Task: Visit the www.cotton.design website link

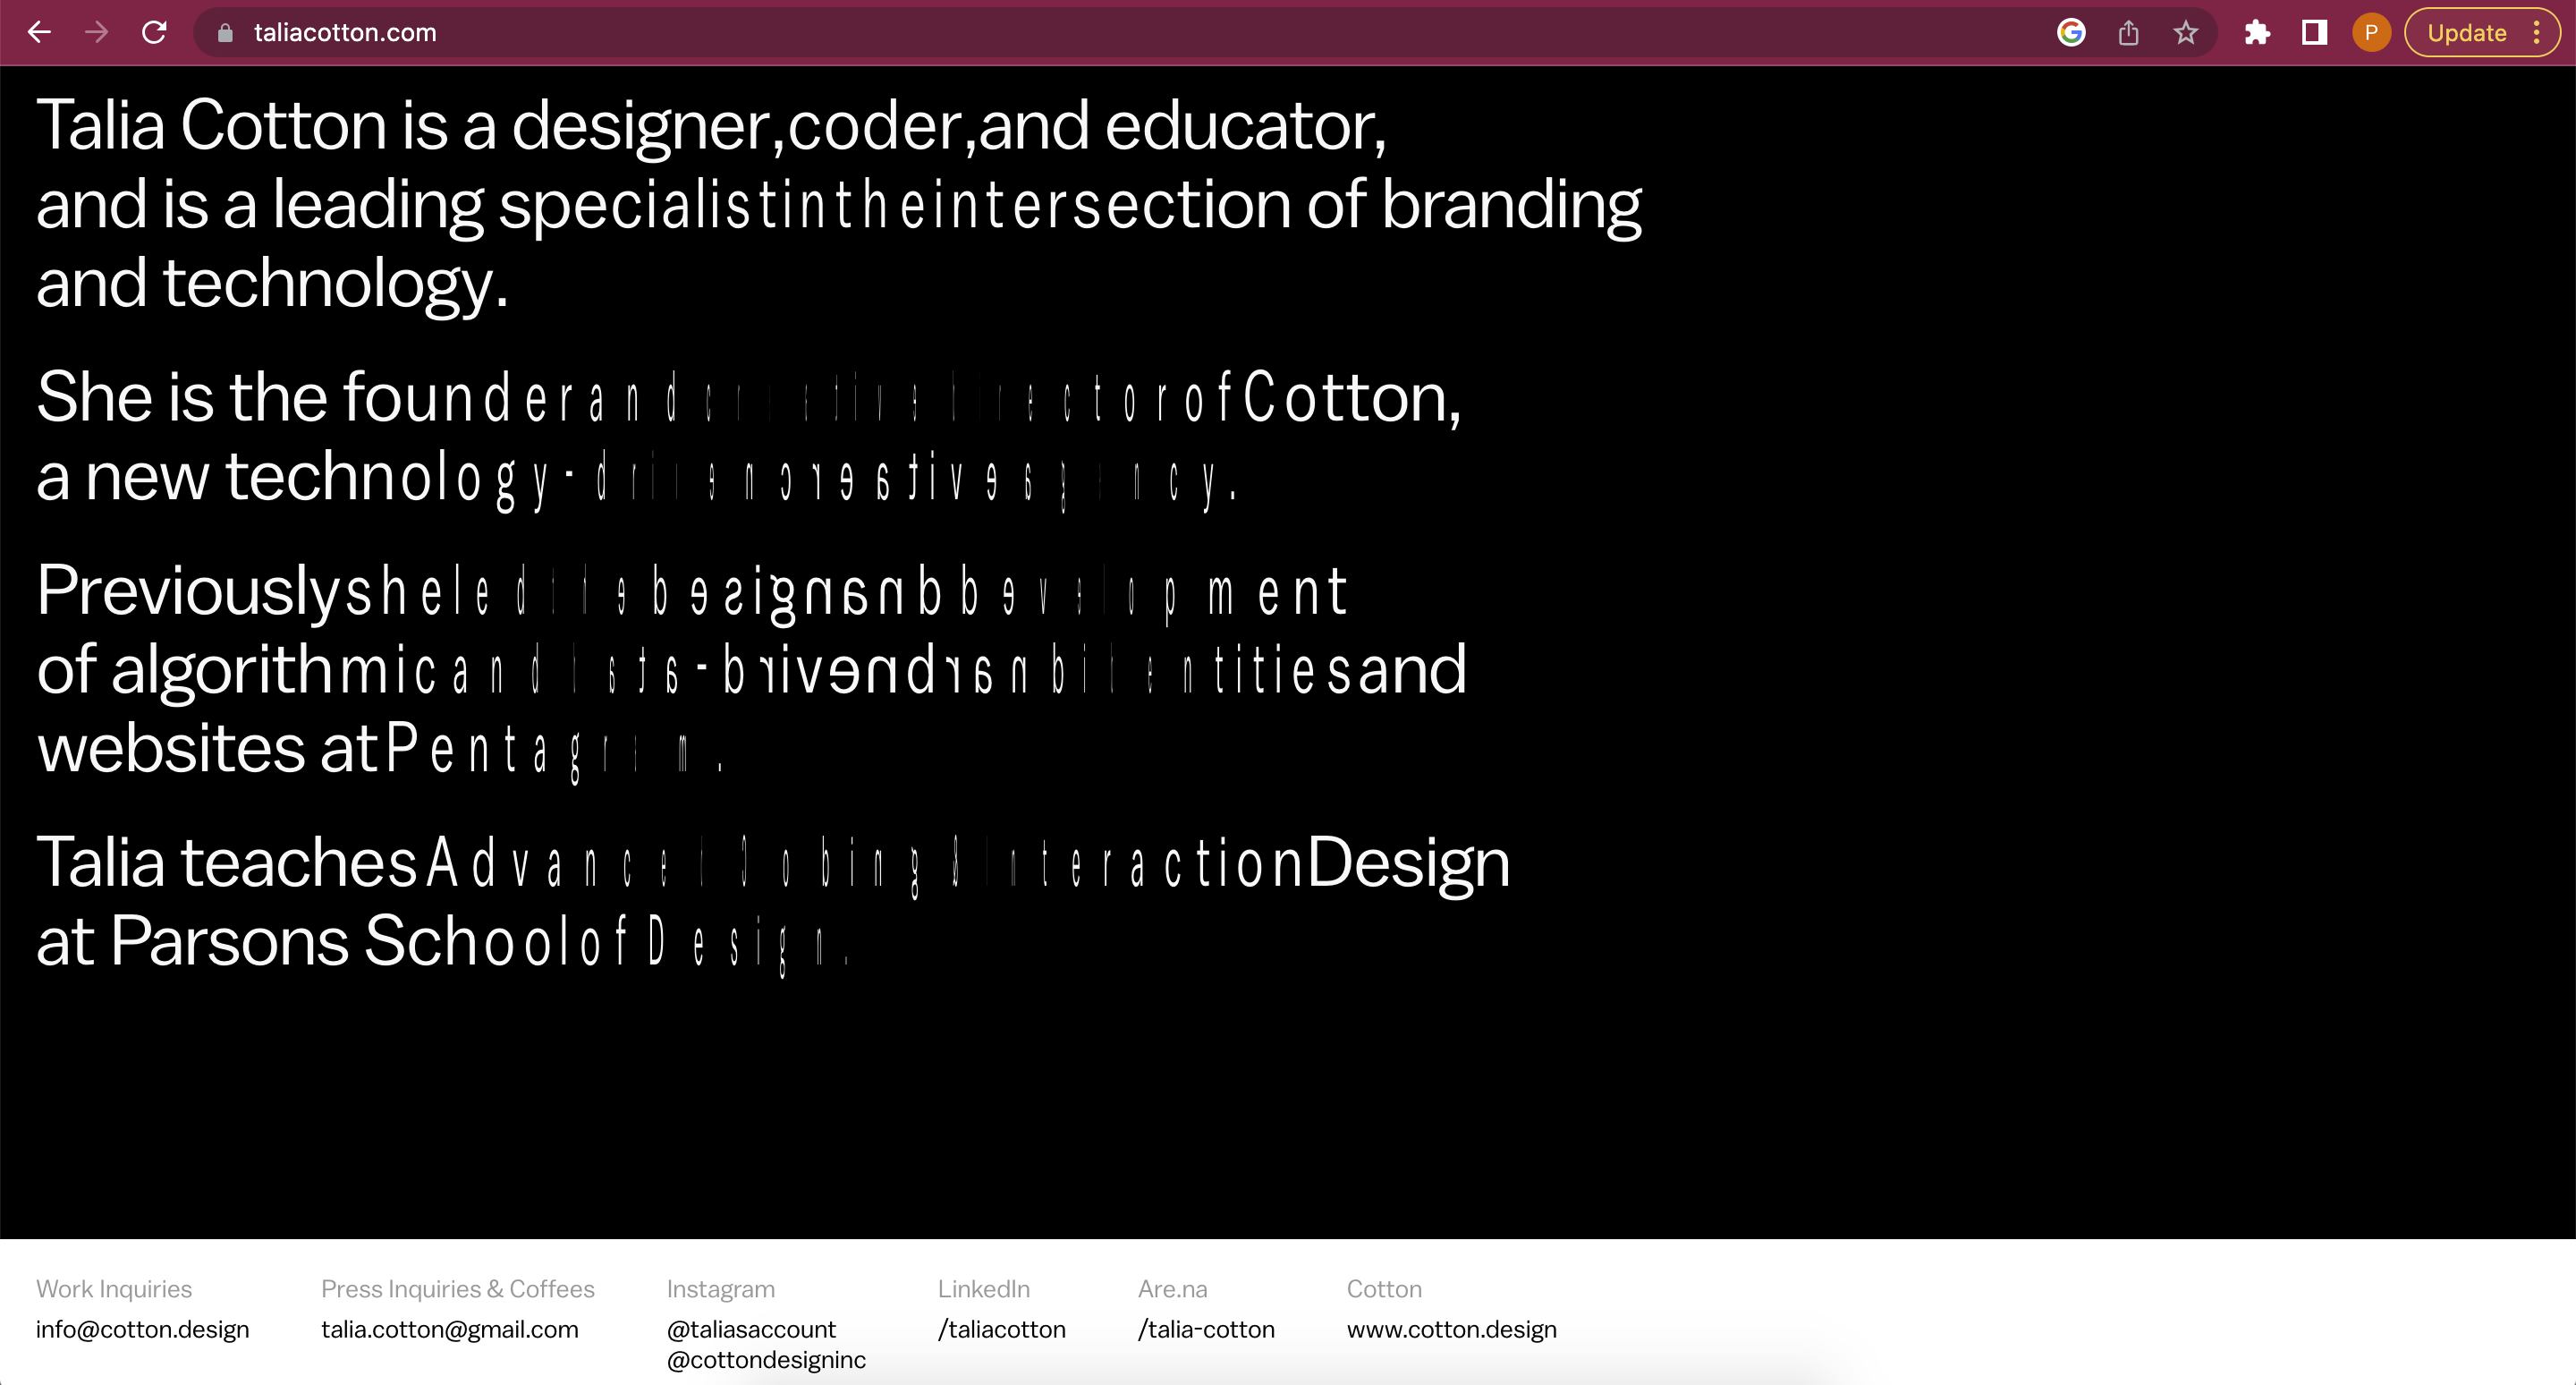Action: tap(1452, 1329)
